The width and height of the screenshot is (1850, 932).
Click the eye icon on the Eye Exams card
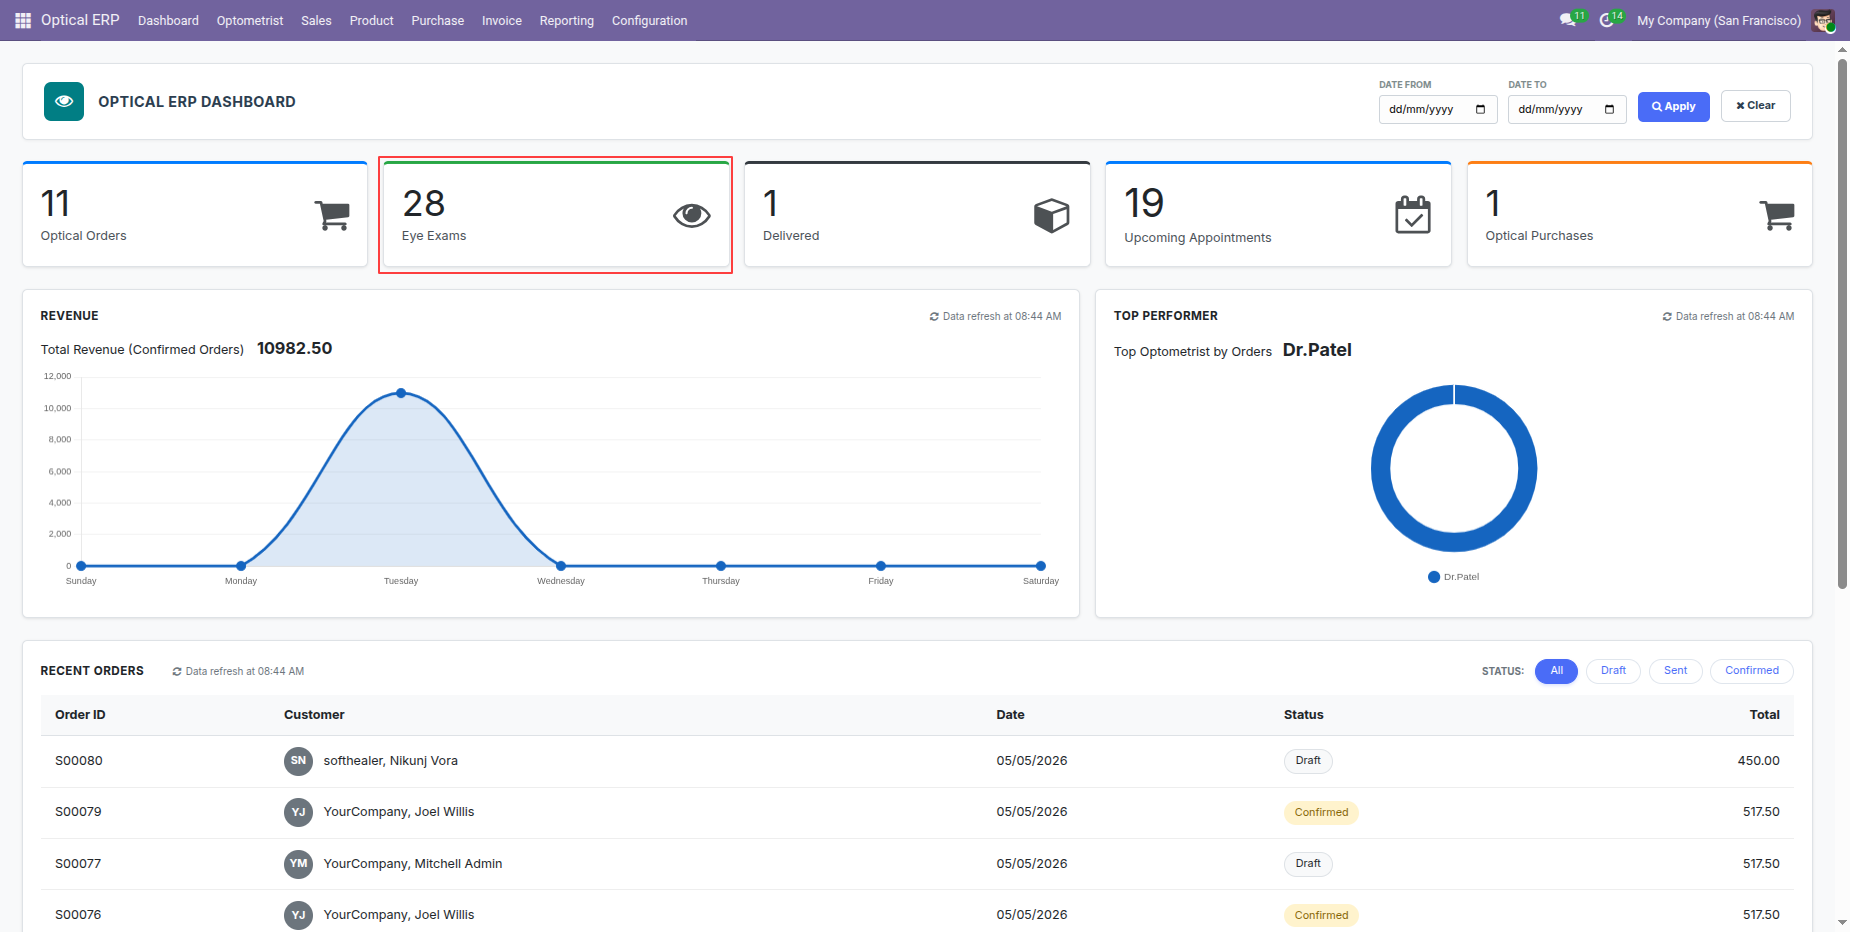tap(692, 215)
